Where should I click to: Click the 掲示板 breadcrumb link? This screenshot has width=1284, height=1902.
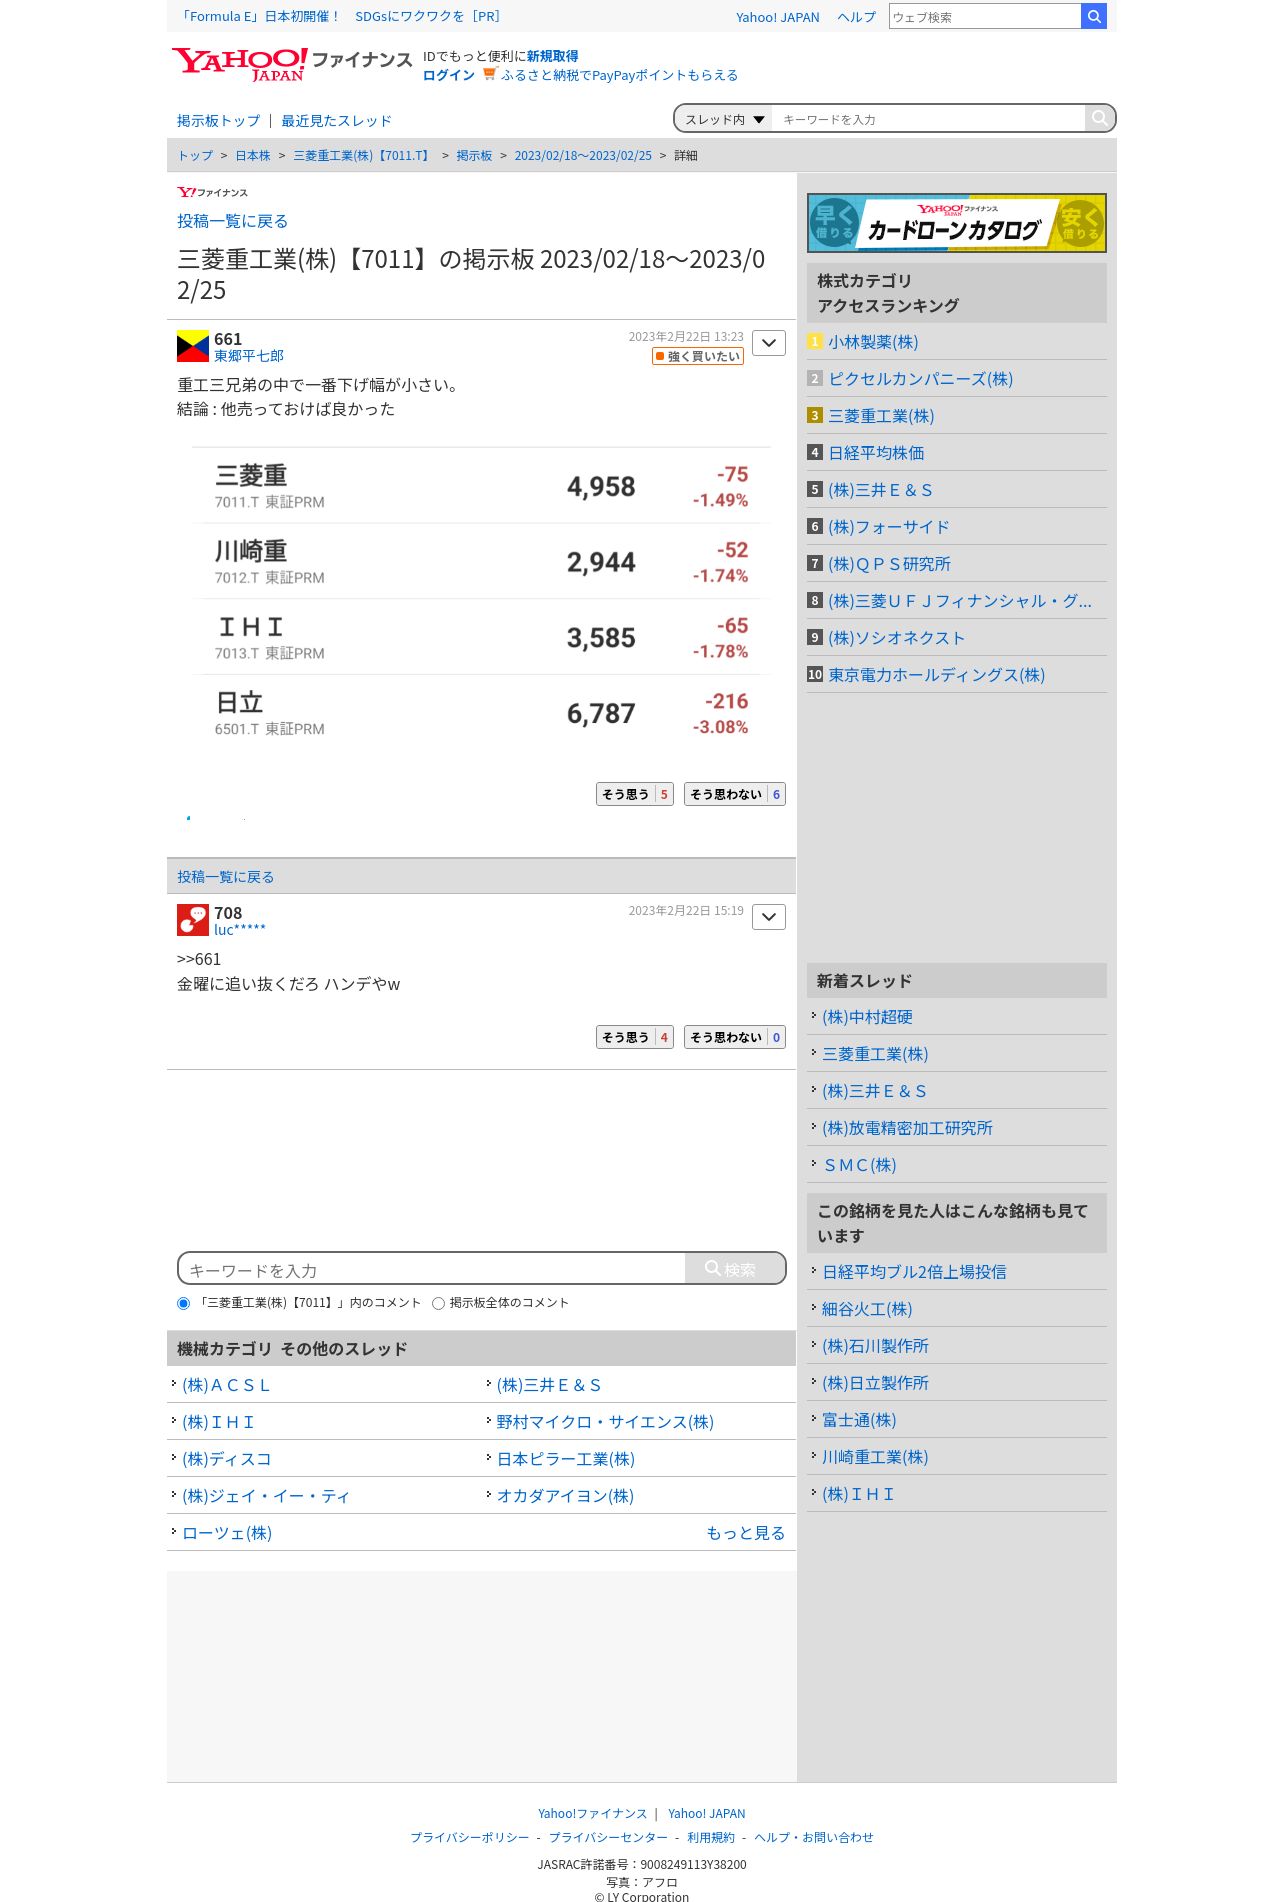pos(474,156)
